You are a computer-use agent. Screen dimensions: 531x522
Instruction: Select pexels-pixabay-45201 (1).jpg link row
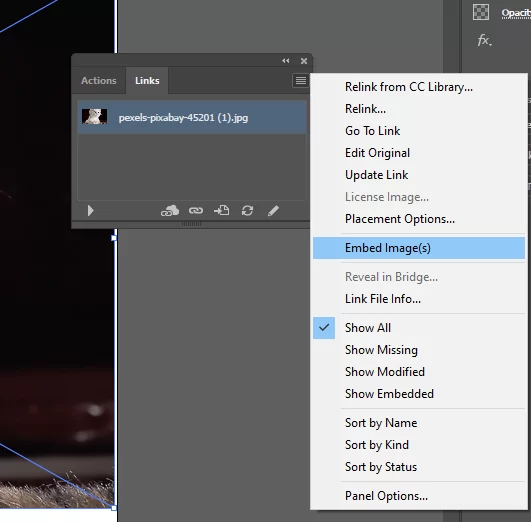click(x=192, y=118)
